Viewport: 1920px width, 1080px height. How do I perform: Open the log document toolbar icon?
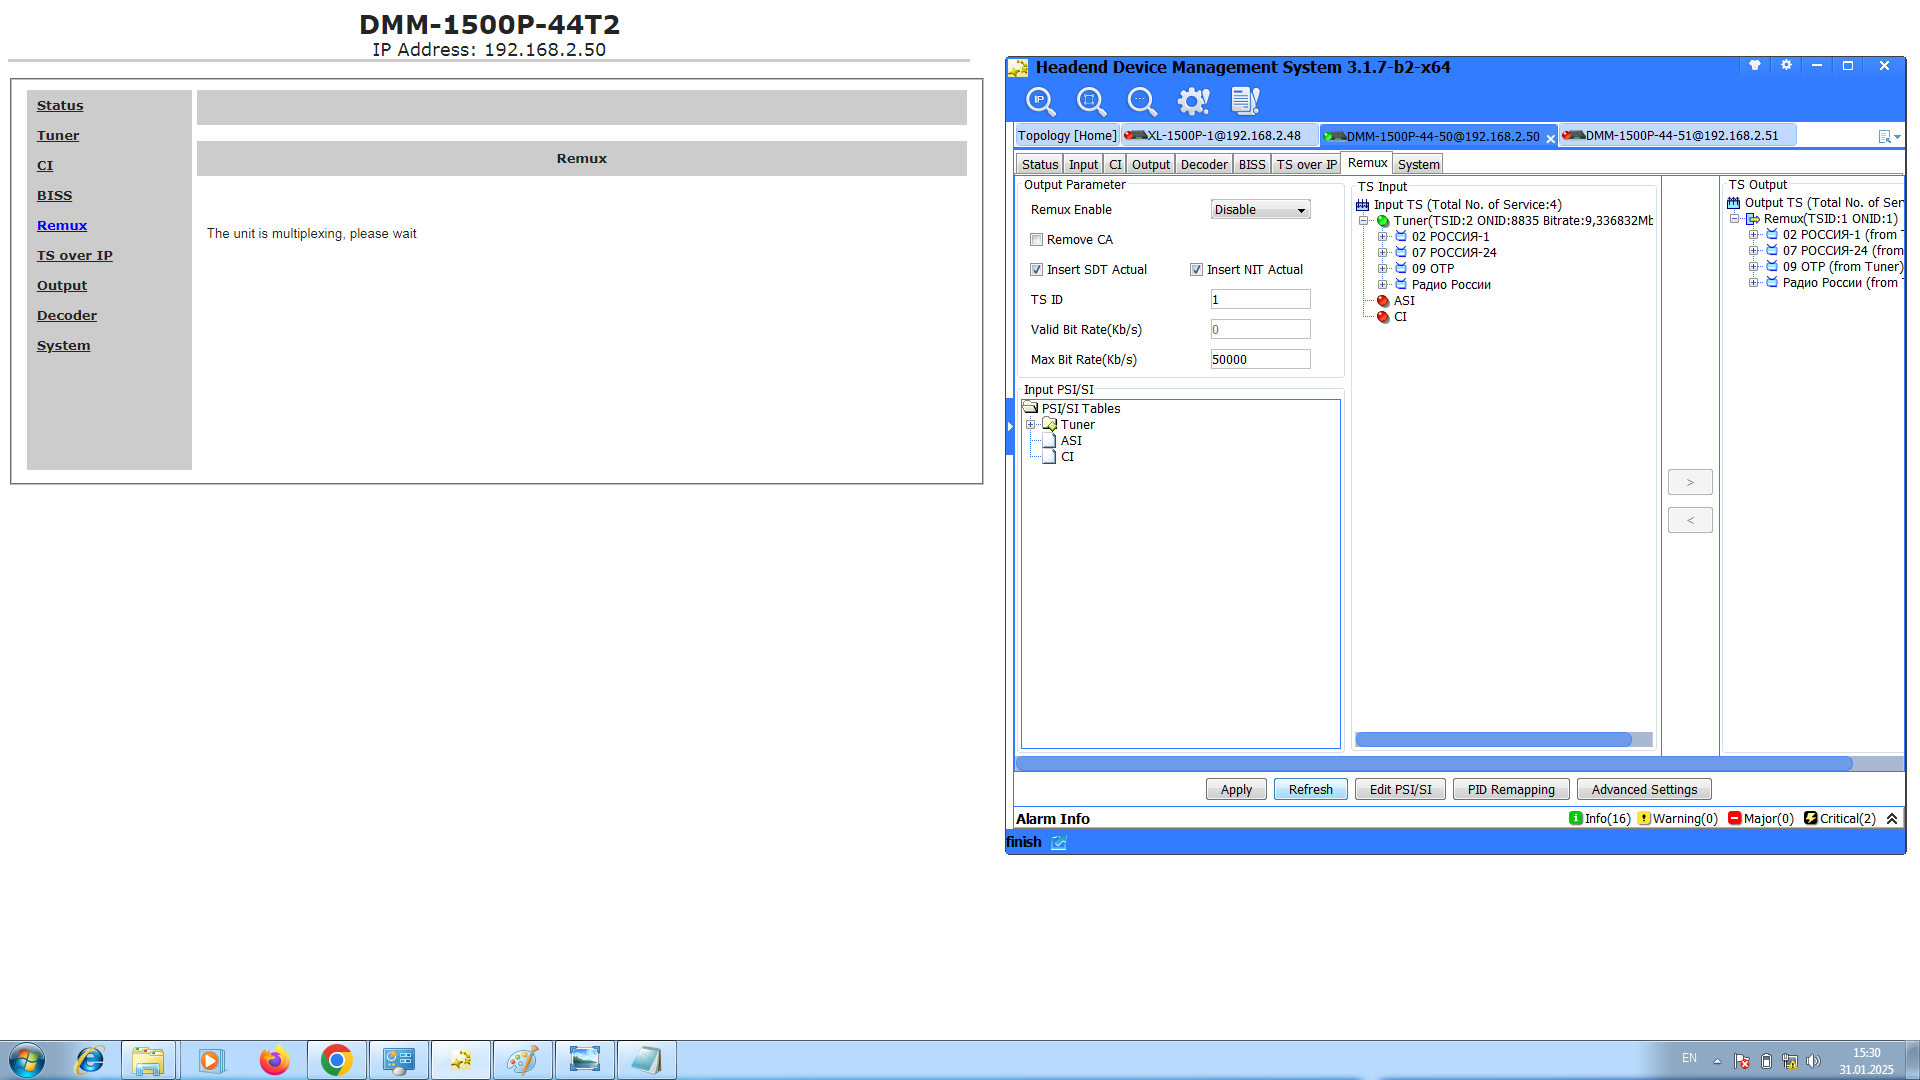coord(1245,101)
